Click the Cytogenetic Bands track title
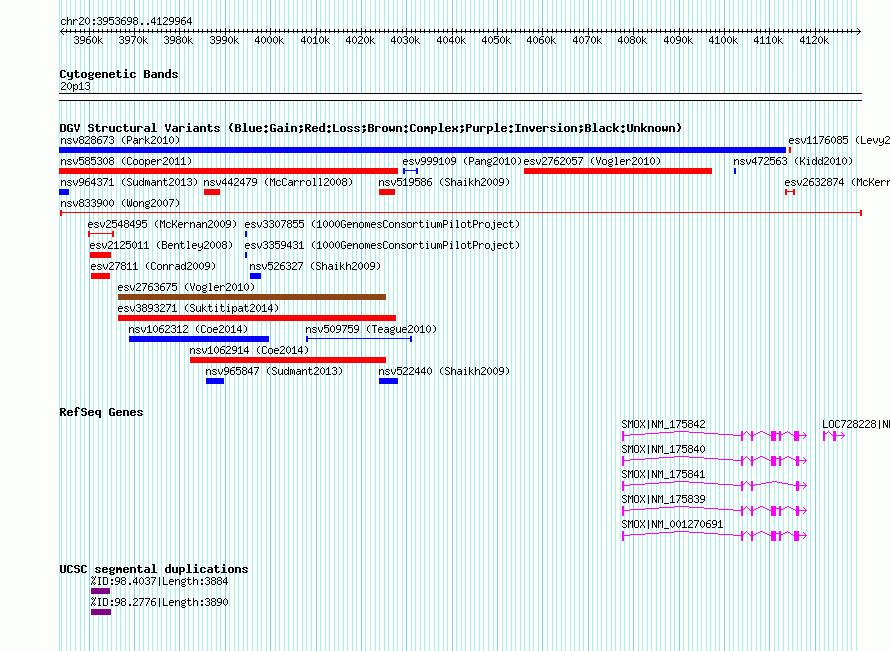890x651 pixels. coord(119,74)
